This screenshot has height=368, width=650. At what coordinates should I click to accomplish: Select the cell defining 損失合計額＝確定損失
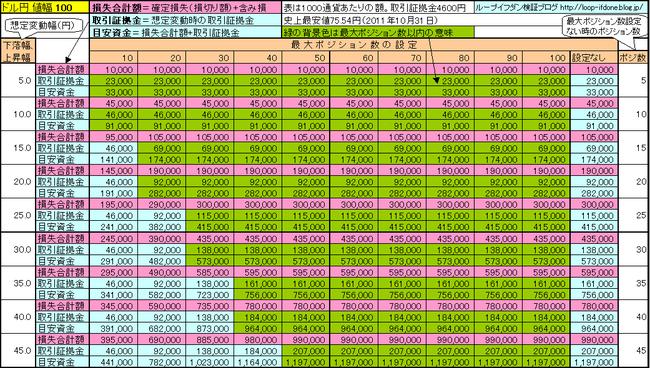[185, 7]
